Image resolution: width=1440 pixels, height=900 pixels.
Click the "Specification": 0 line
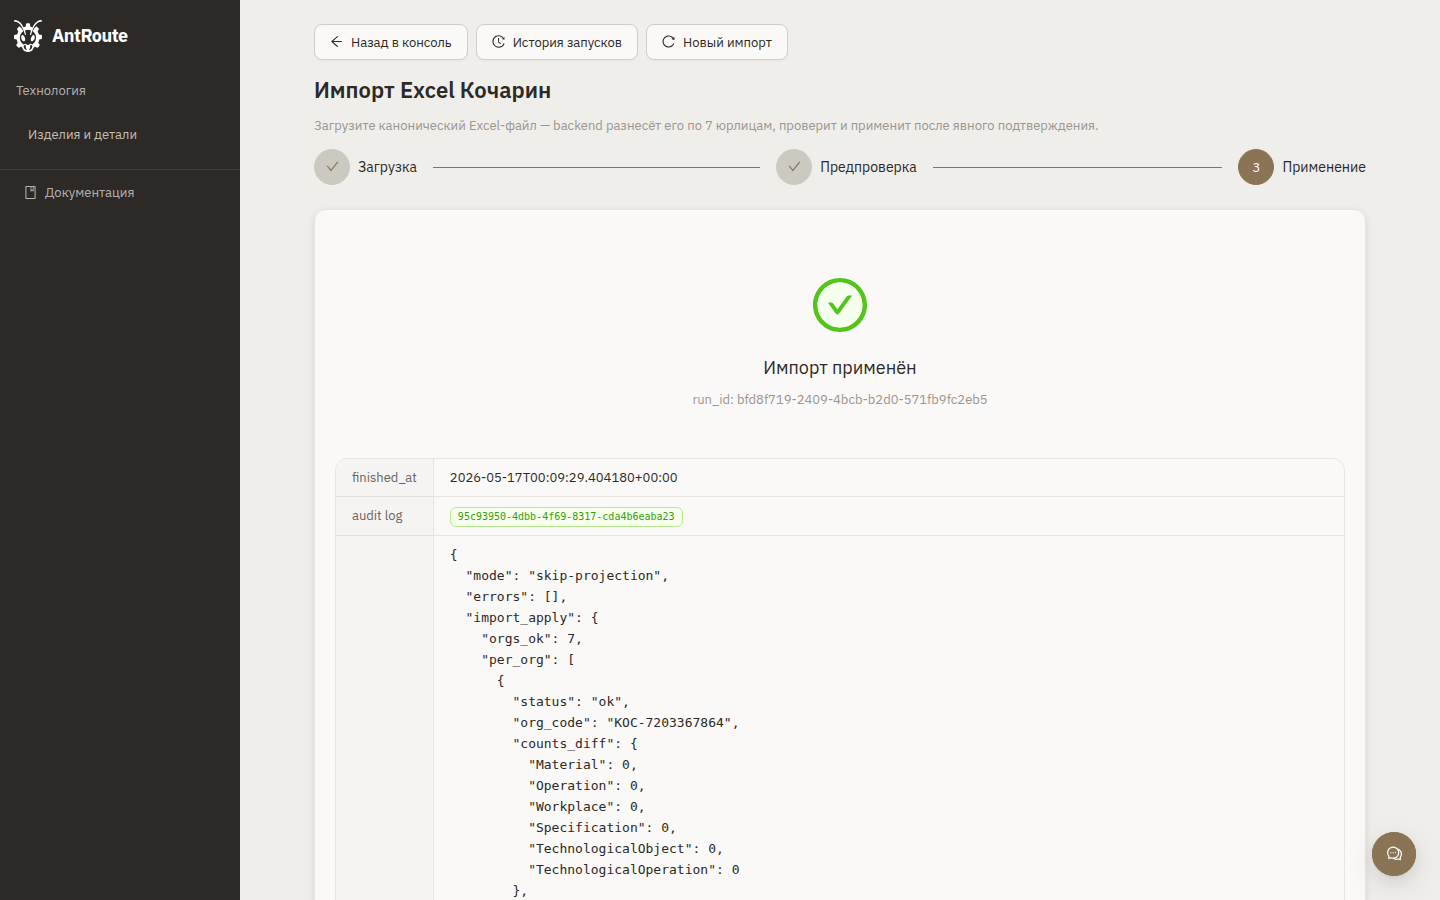click(603, 828)
